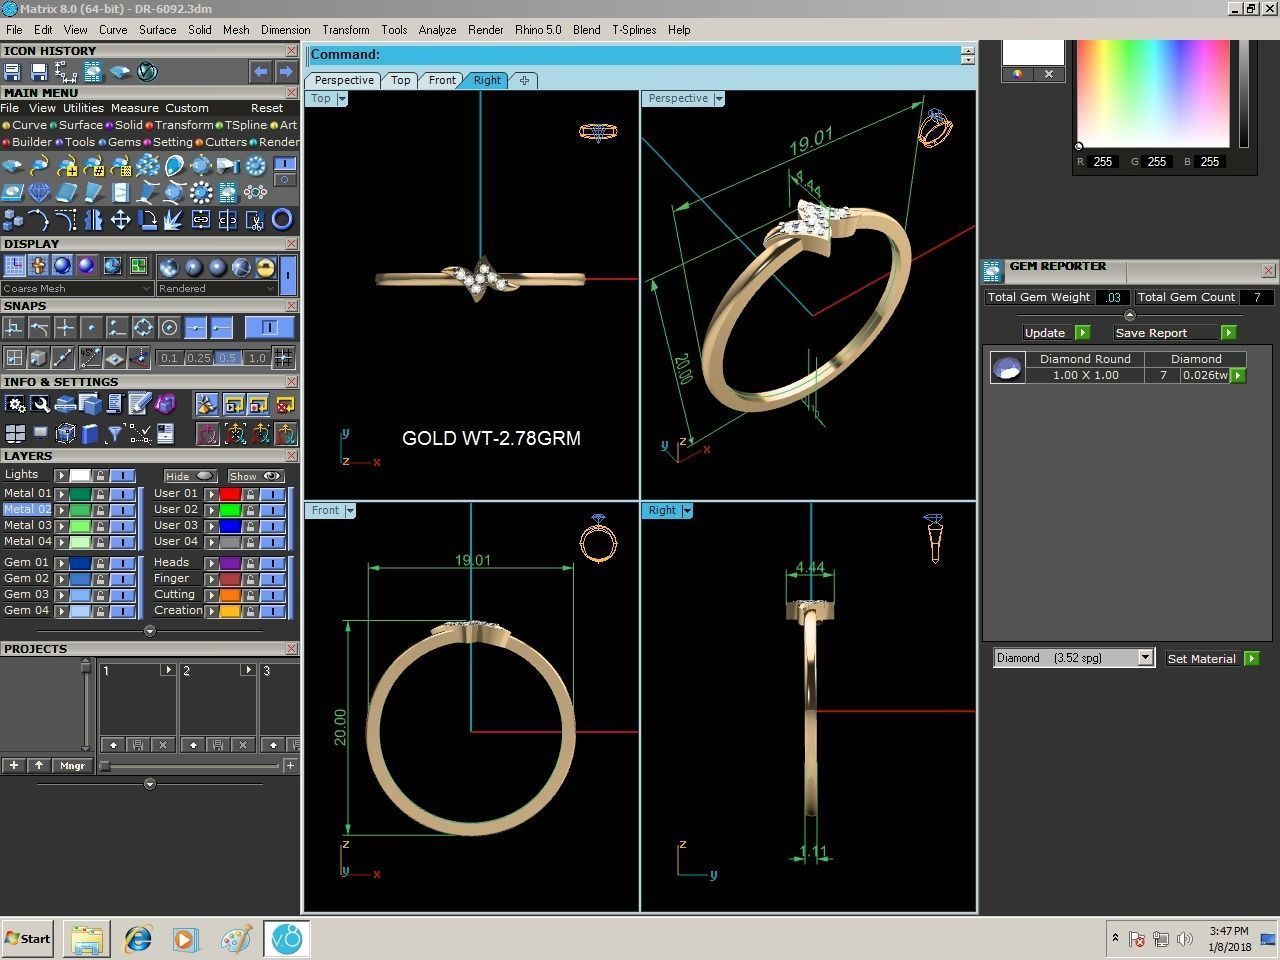Click the blue book icon in Info & Settings
This screenshot has width=1280, height=960.
[90, 433]
